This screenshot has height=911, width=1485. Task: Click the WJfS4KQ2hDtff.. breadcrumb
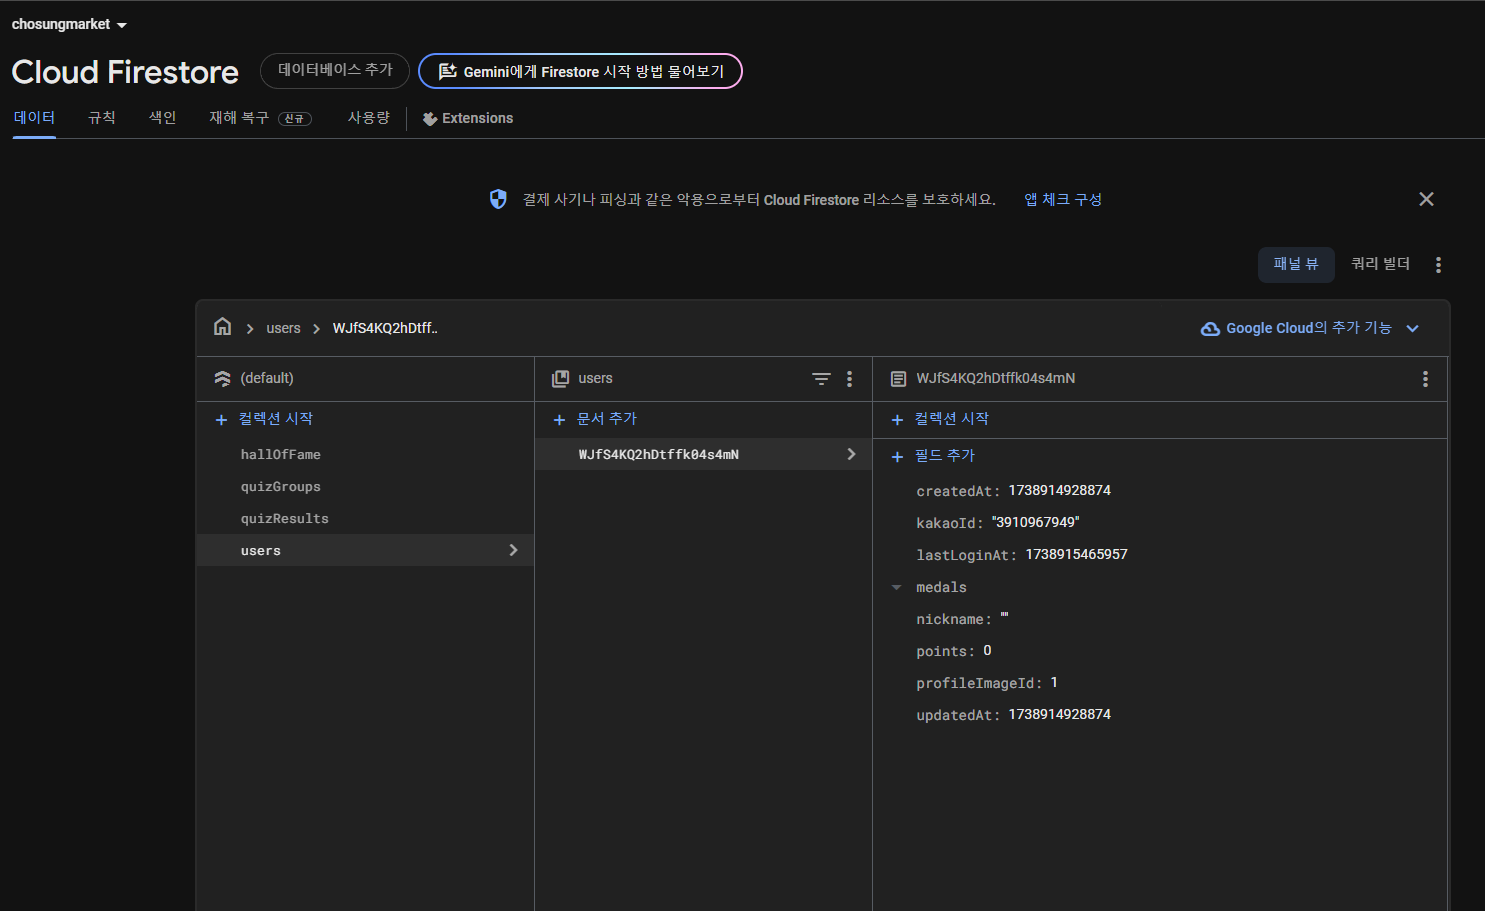coord(385,328)
